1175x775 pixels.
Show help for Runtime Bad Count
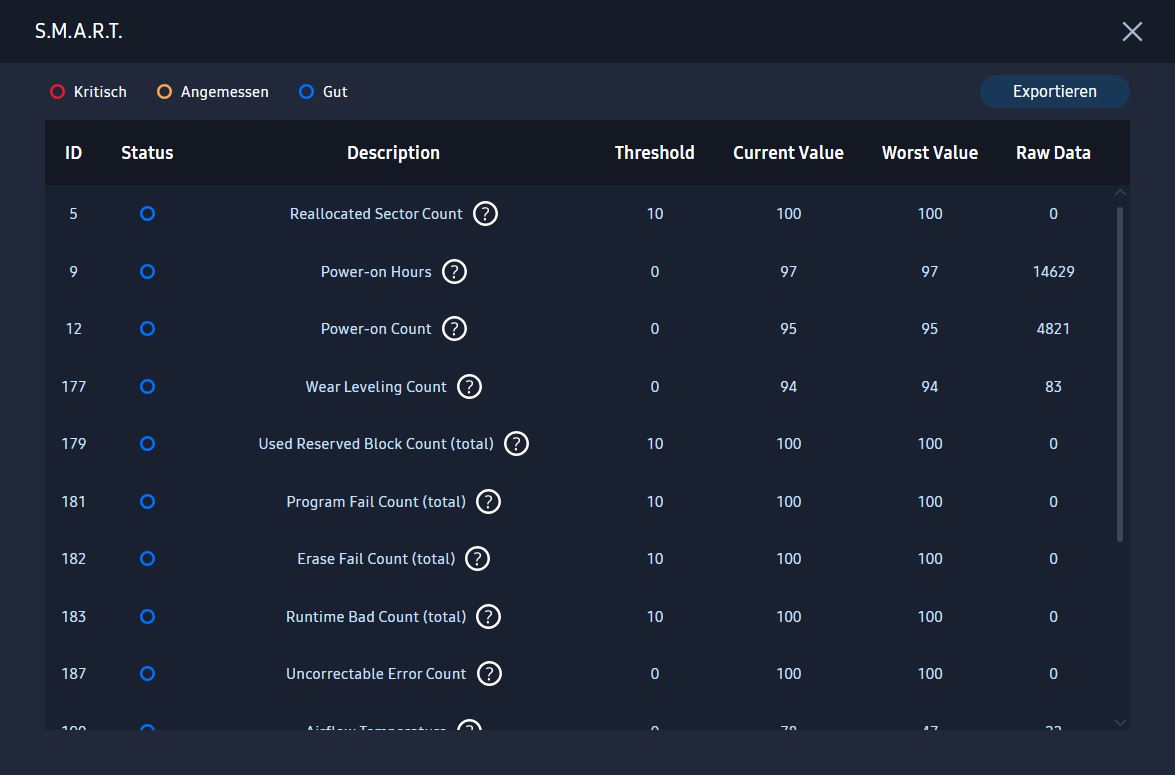click(x=489, y=617)
